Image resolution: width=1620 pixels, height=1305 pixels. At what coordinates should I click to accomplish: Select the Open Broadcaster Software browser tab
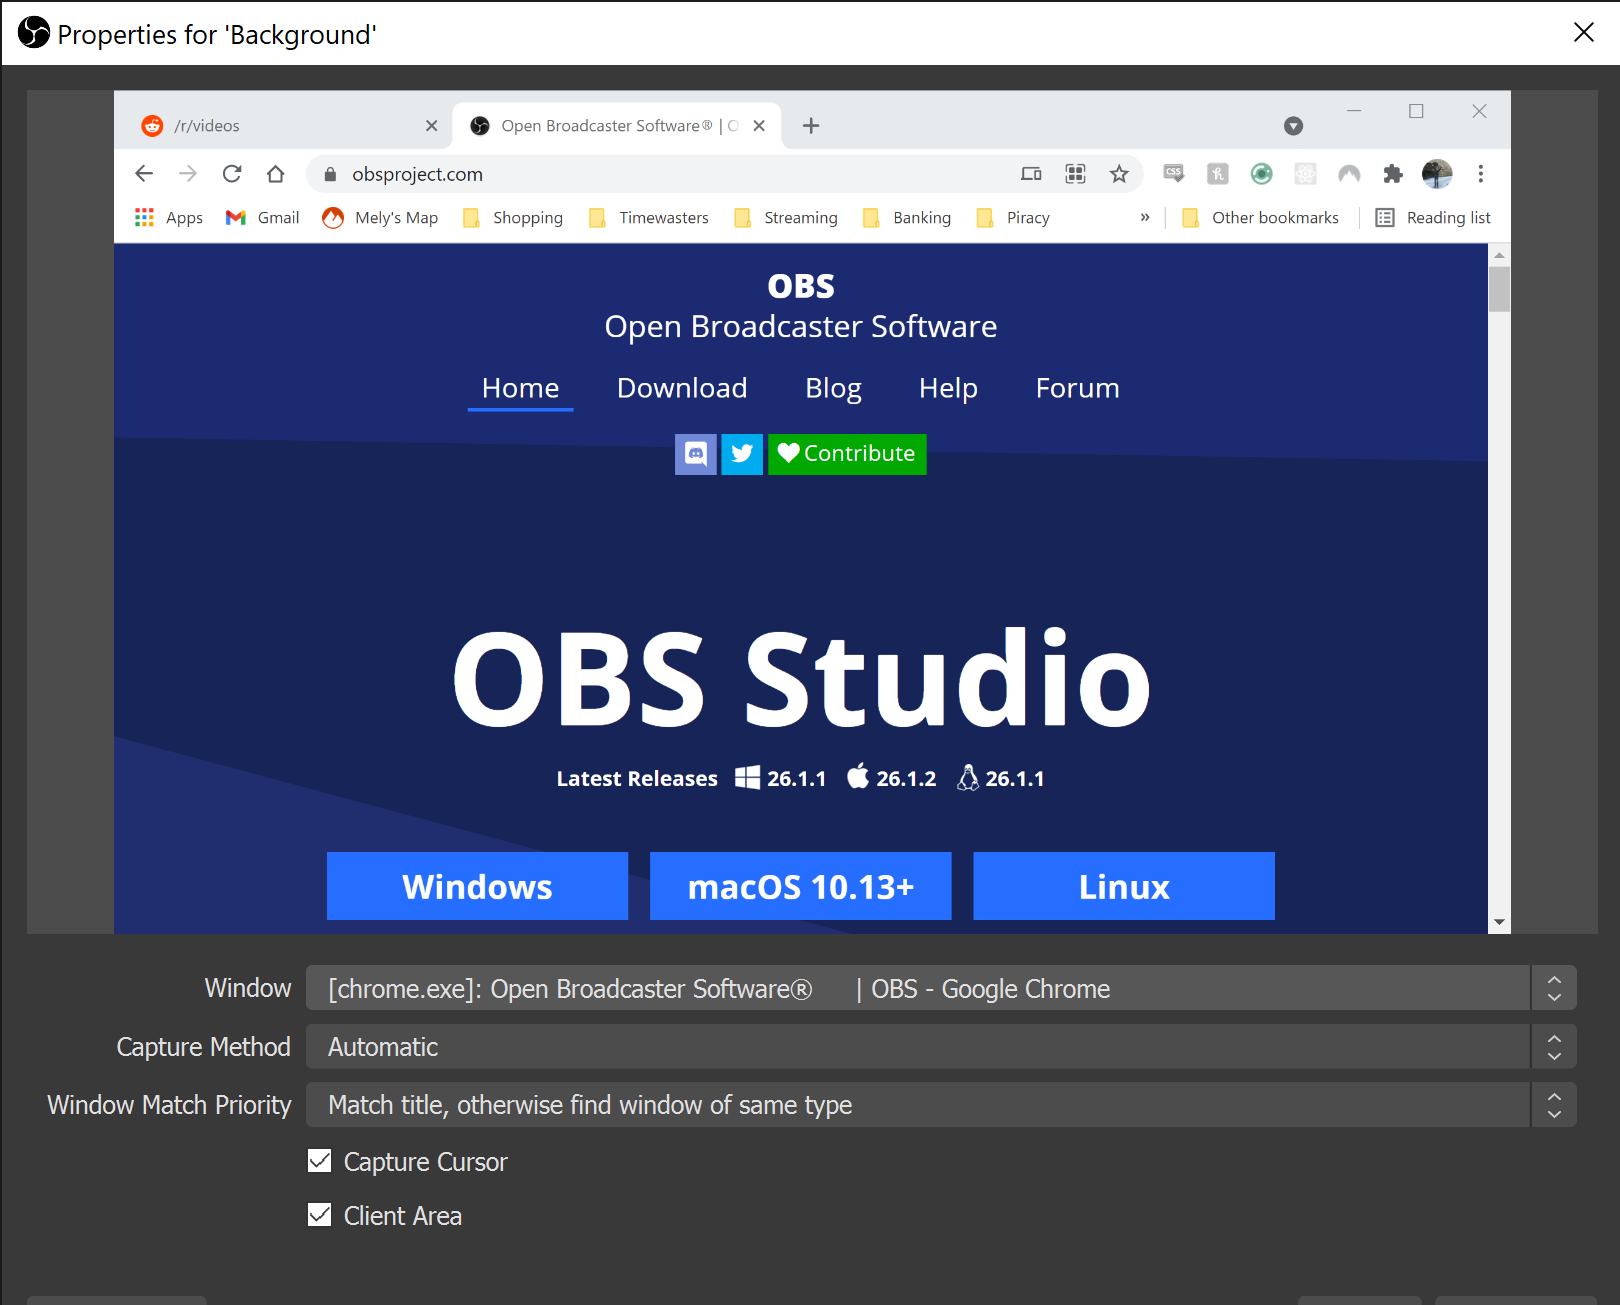coord(617,125)
